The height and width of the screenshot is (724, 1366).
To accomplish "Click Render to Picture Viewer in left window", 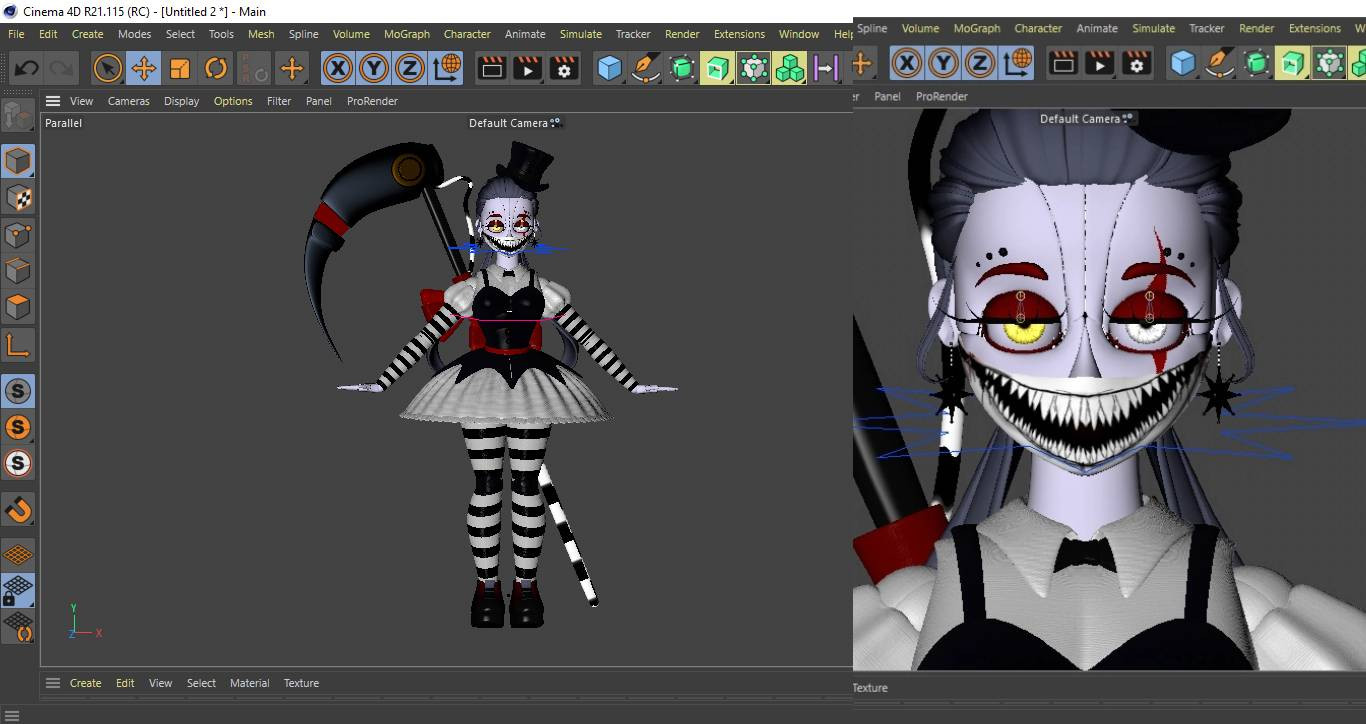I will click(x=528, y=69).
